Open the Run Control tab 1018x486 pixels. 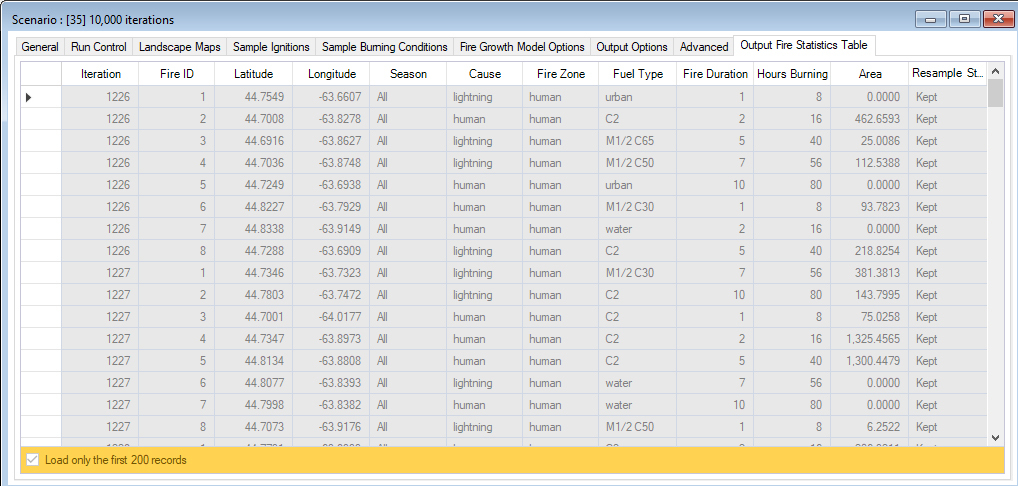click(x=99, y=47)
